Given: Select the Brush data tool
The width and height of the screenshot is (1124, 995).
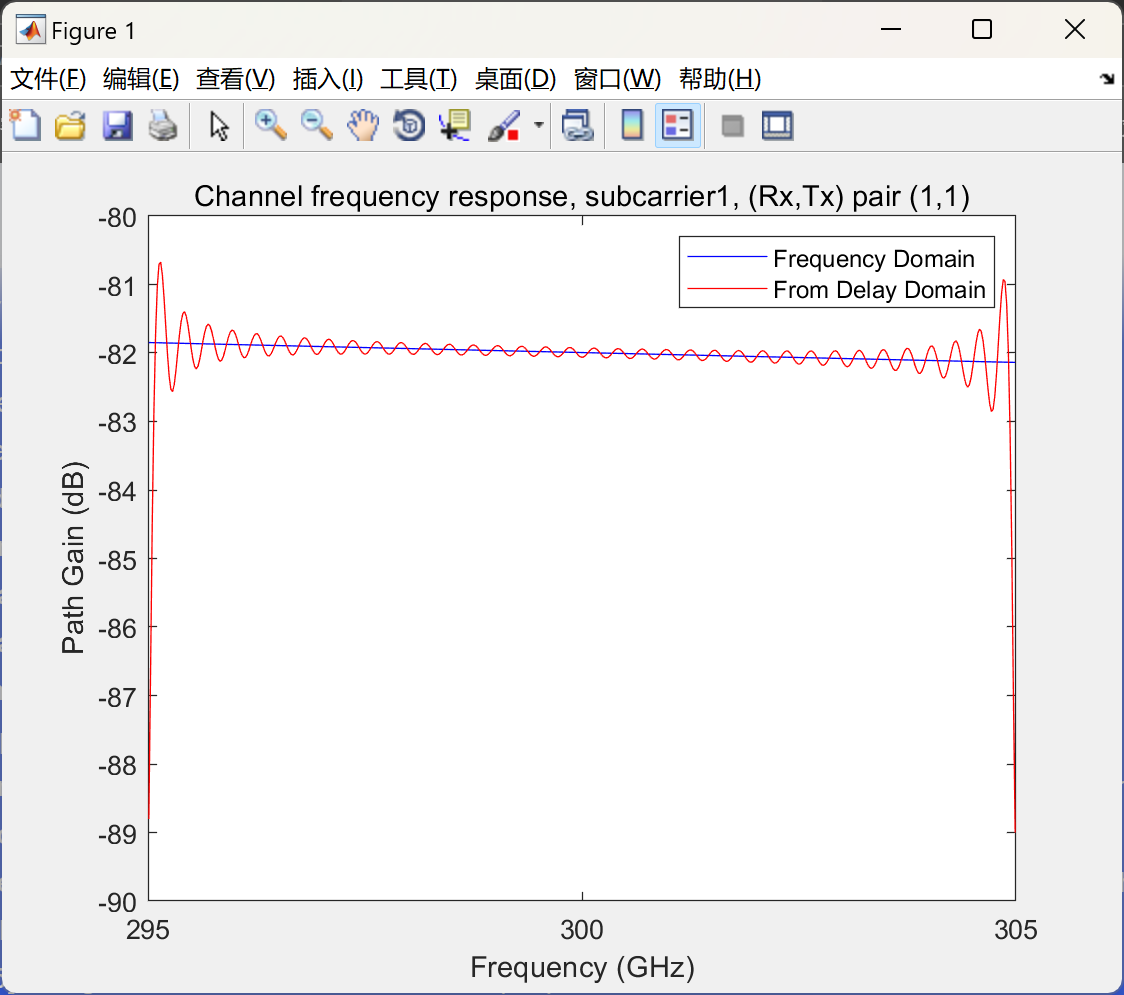Looking at the screenshot, I should [x=504, y=125].
